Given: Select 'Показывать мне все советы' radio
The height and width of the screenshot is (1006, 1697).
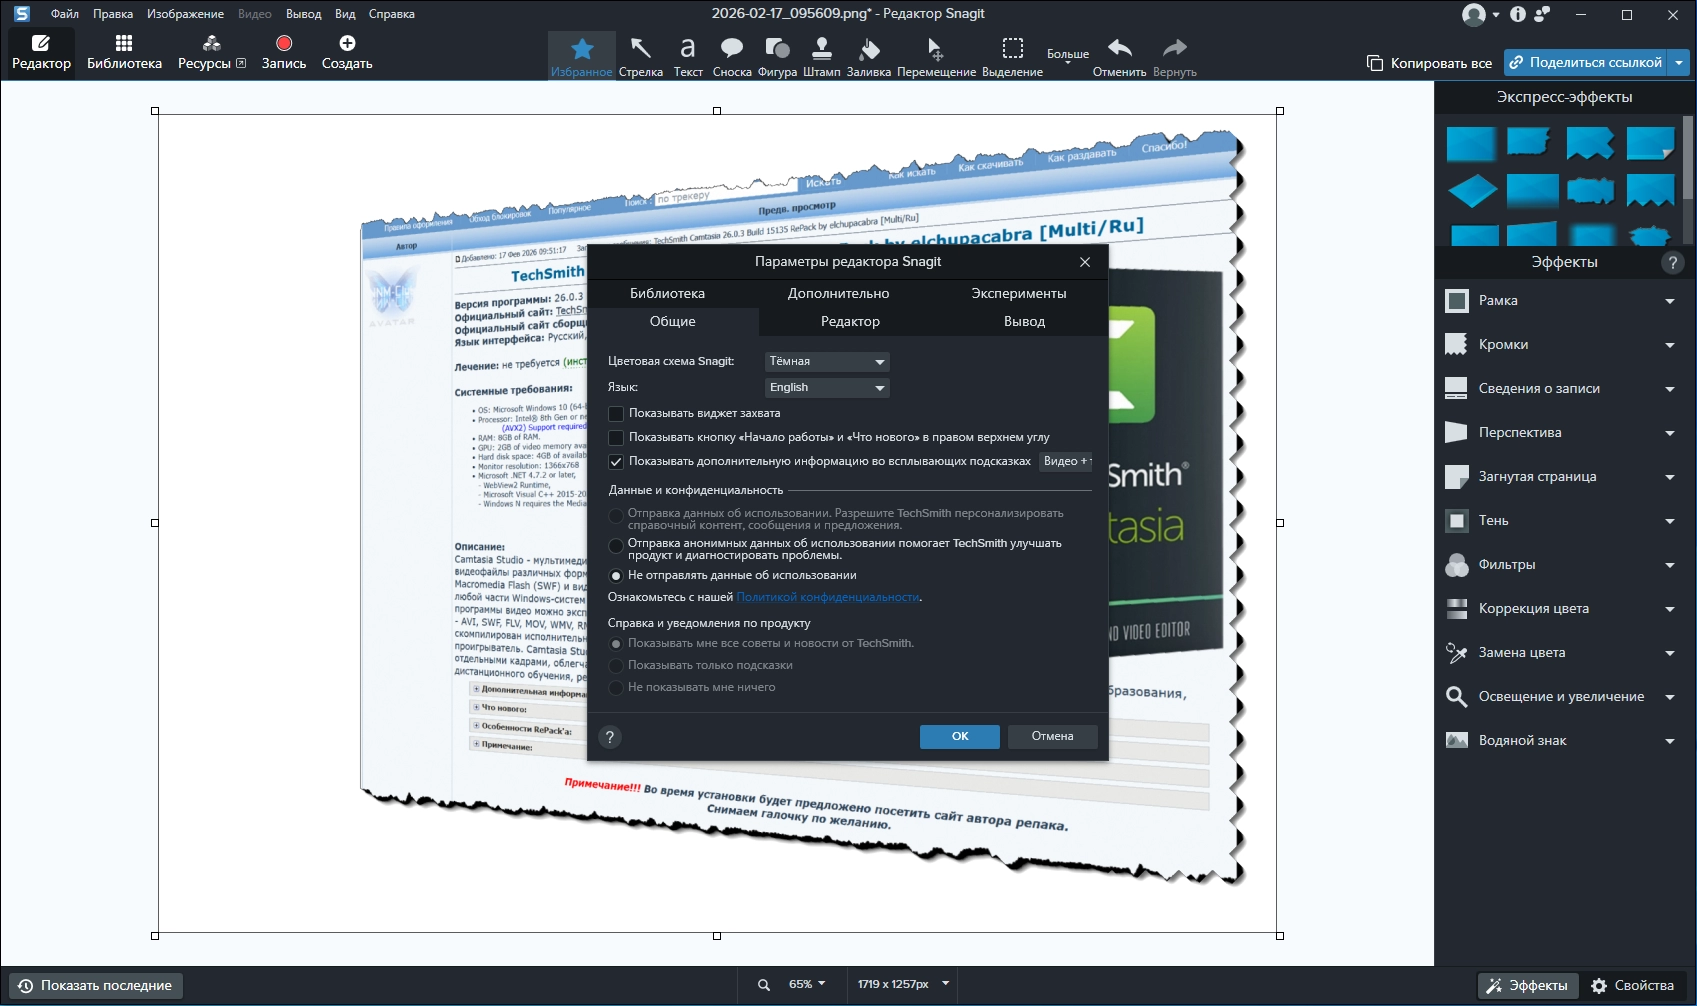Looking at the screenshot, I should point(616,644).
